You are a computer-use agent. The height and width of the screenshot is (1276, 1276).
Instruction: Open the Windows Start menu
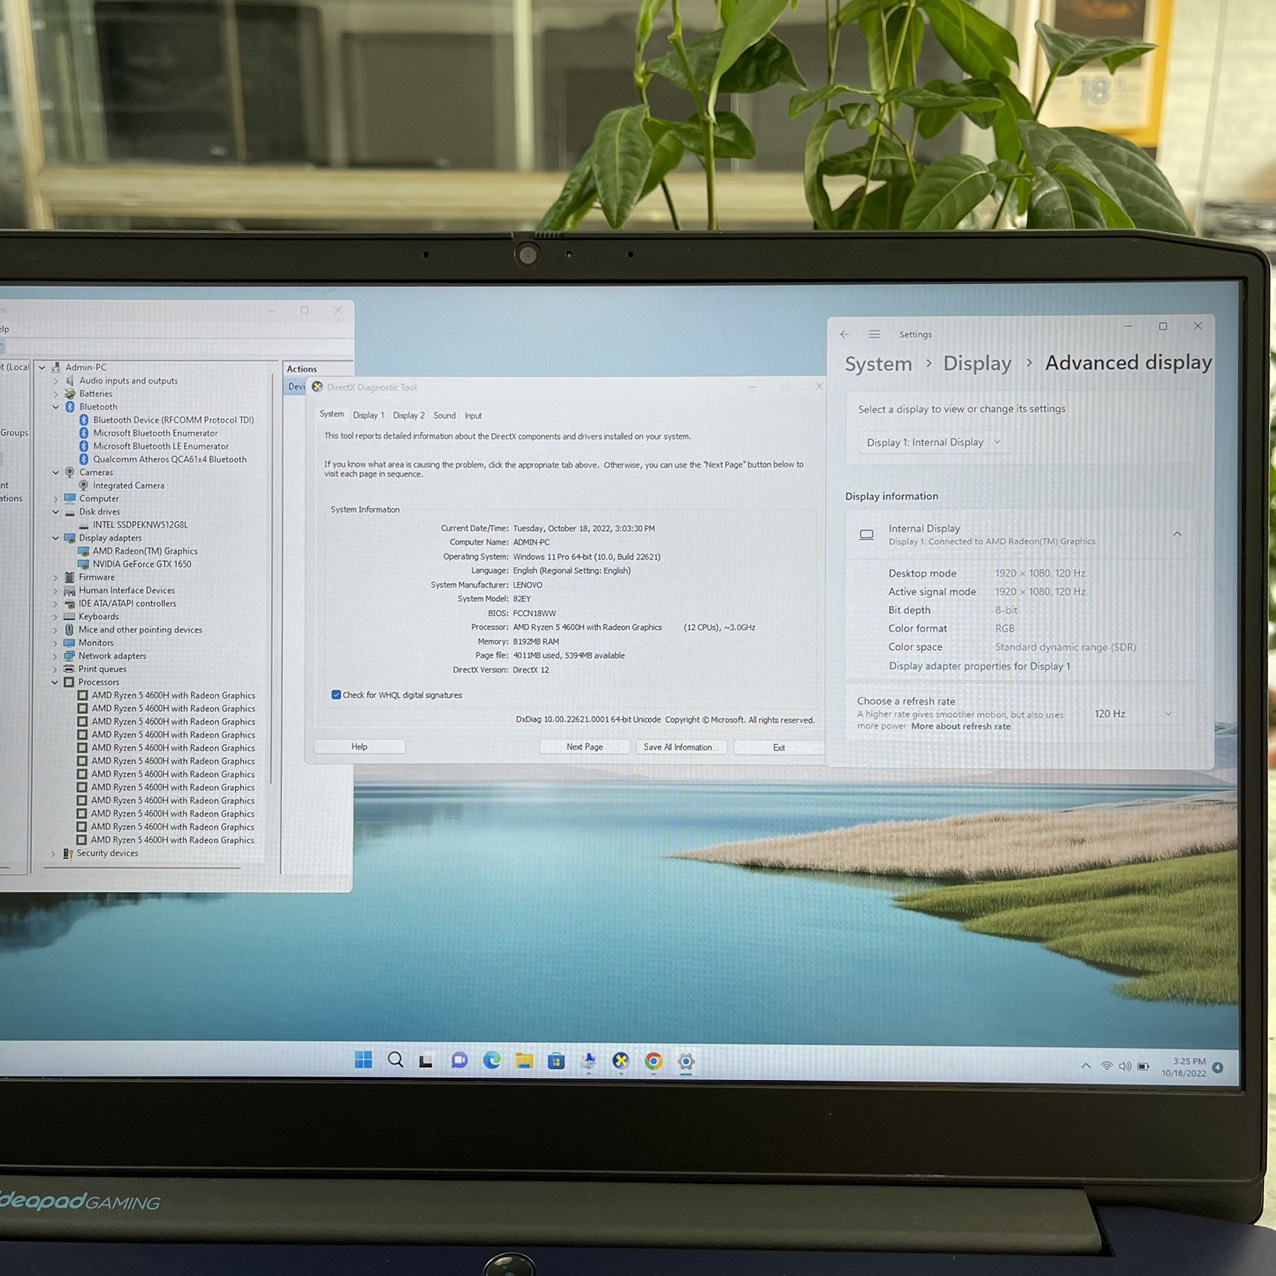363,1060
